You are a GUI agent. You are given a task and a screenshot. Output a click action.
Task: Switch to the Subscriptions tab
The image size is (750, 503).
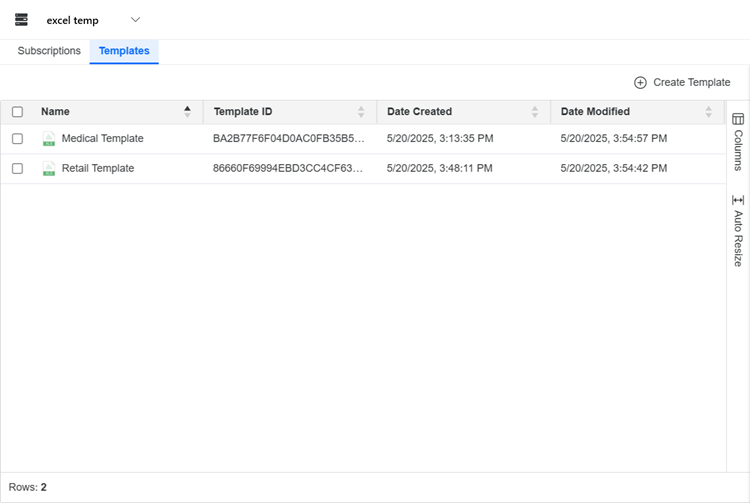49,51
